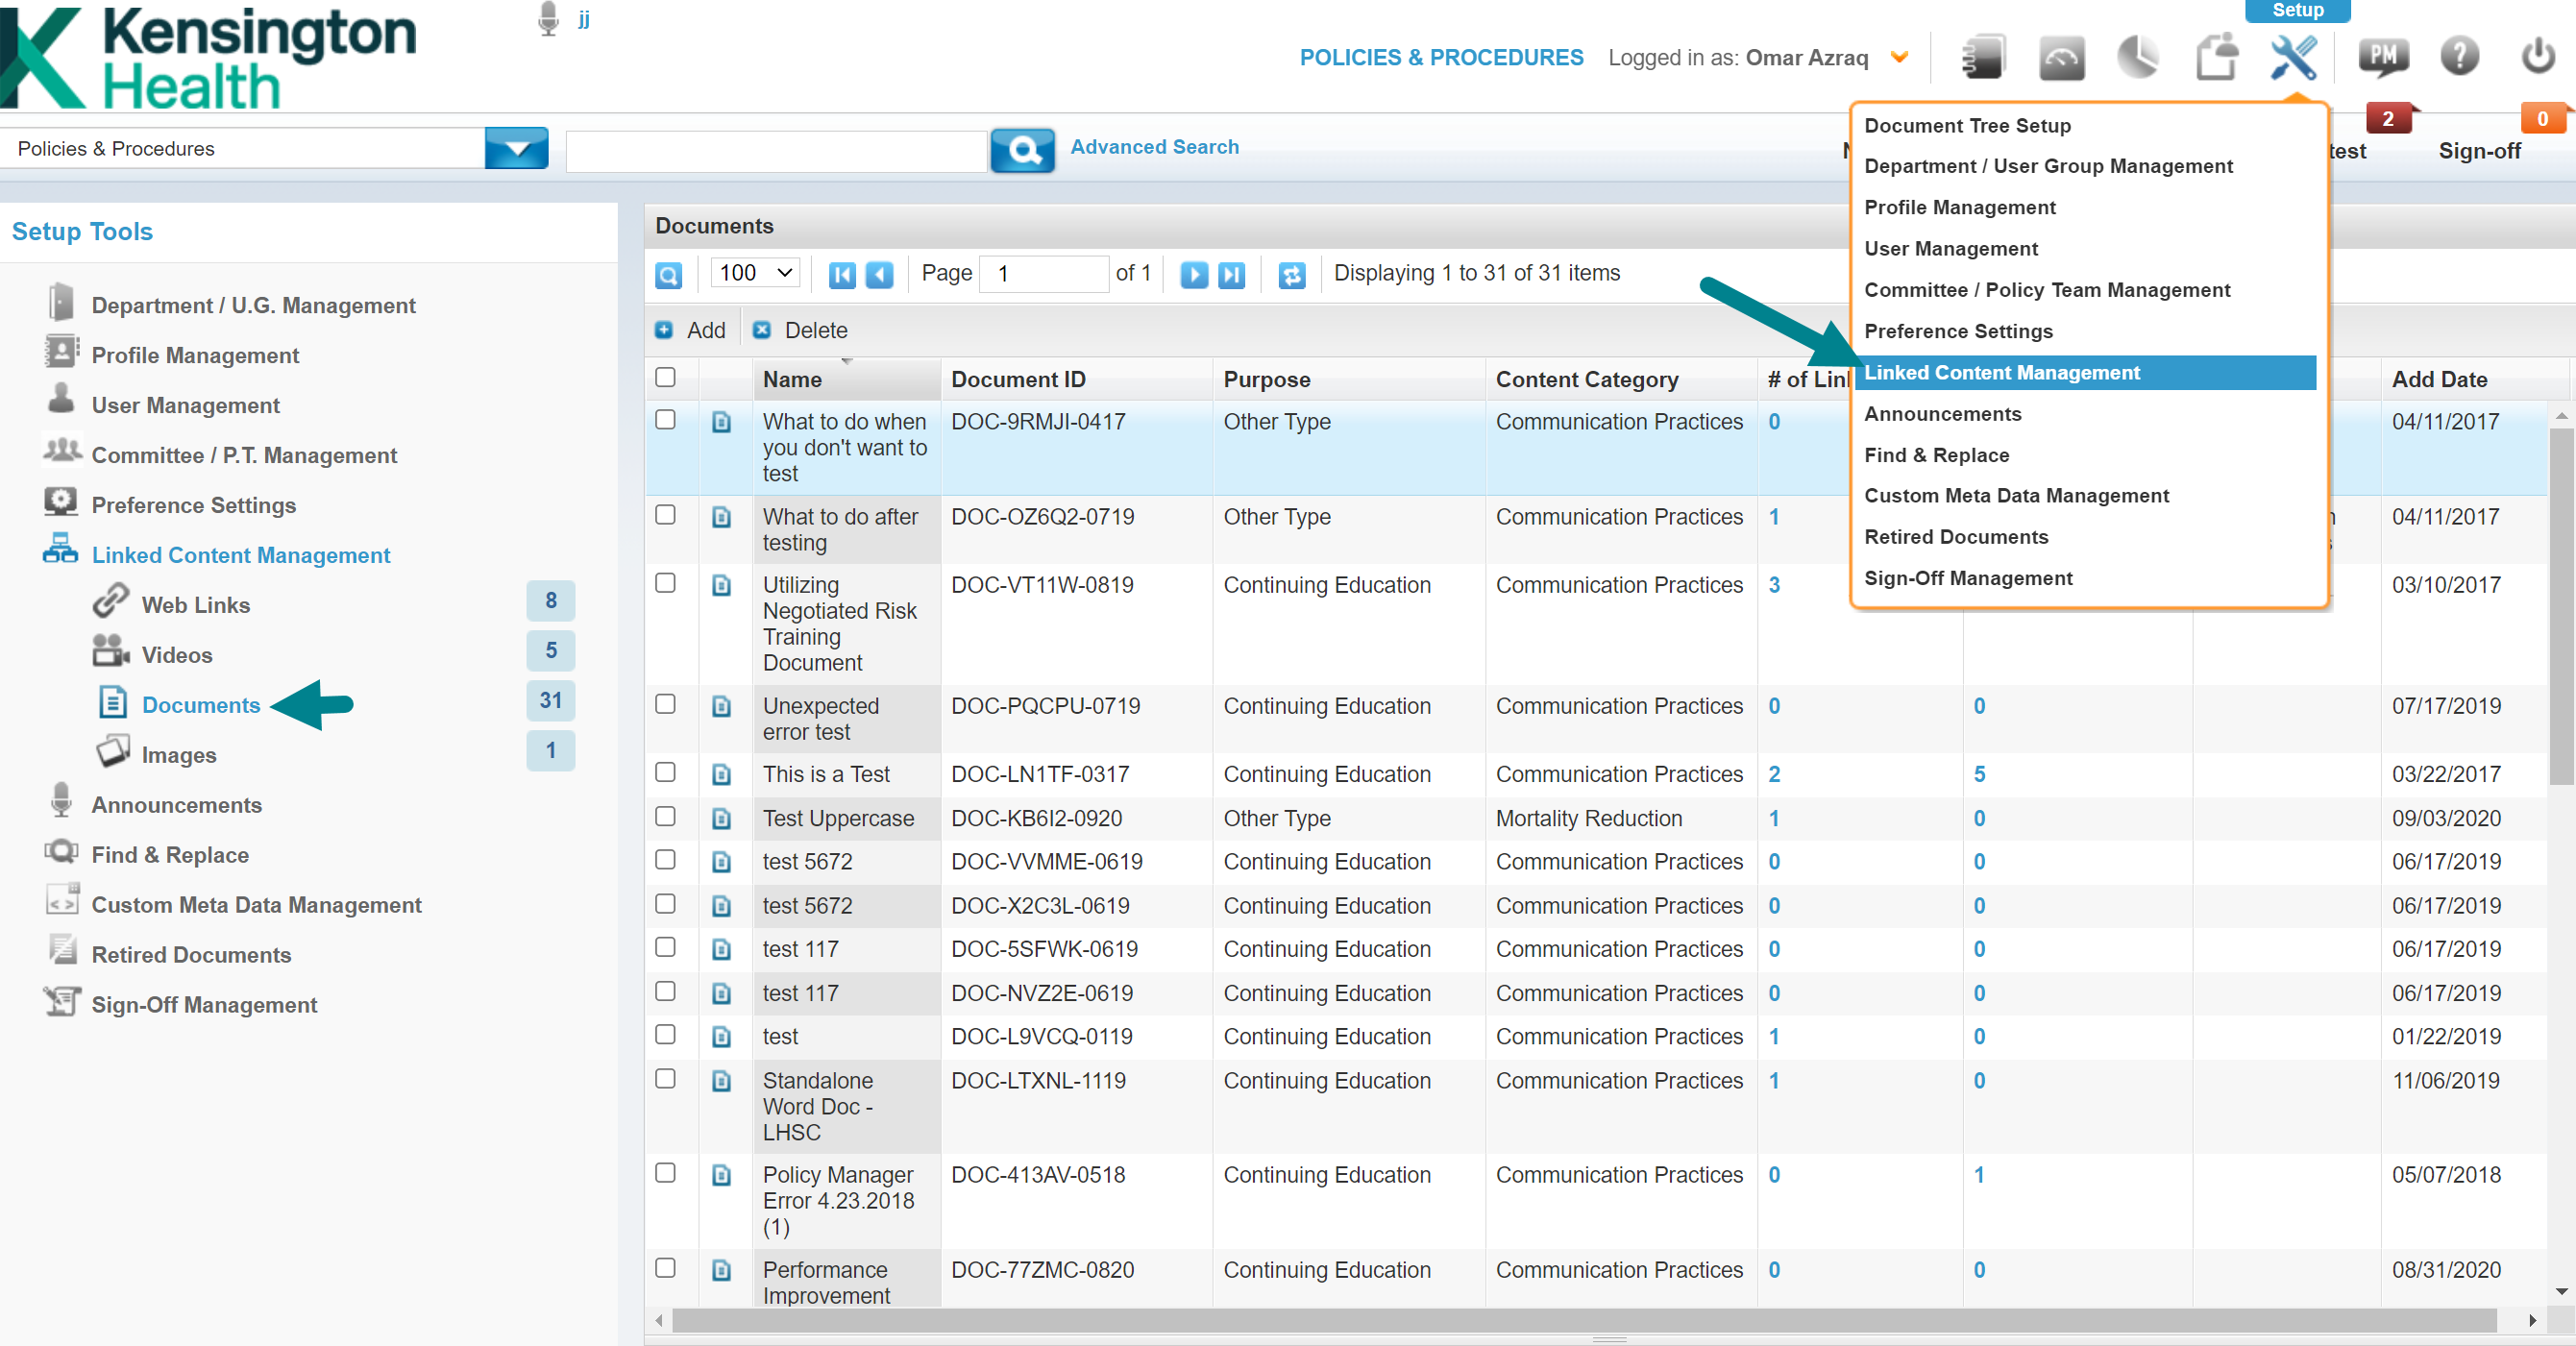Viewport: 2576px width, 1346px height.
Task: Toggle the select-all checkbox in grid header
Action: tap(665, 377)
